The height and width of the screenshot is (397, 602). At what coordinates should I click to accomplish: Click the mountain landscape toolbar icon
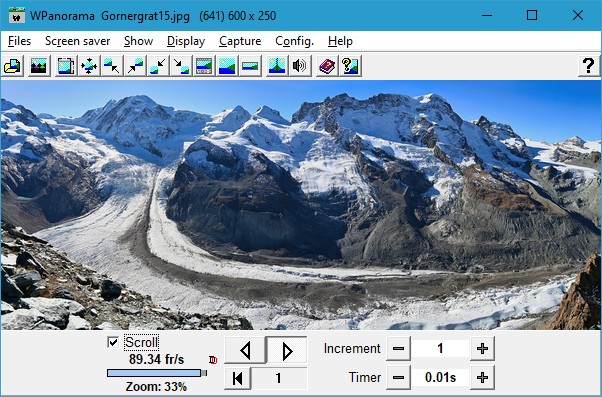click(39, 66)
